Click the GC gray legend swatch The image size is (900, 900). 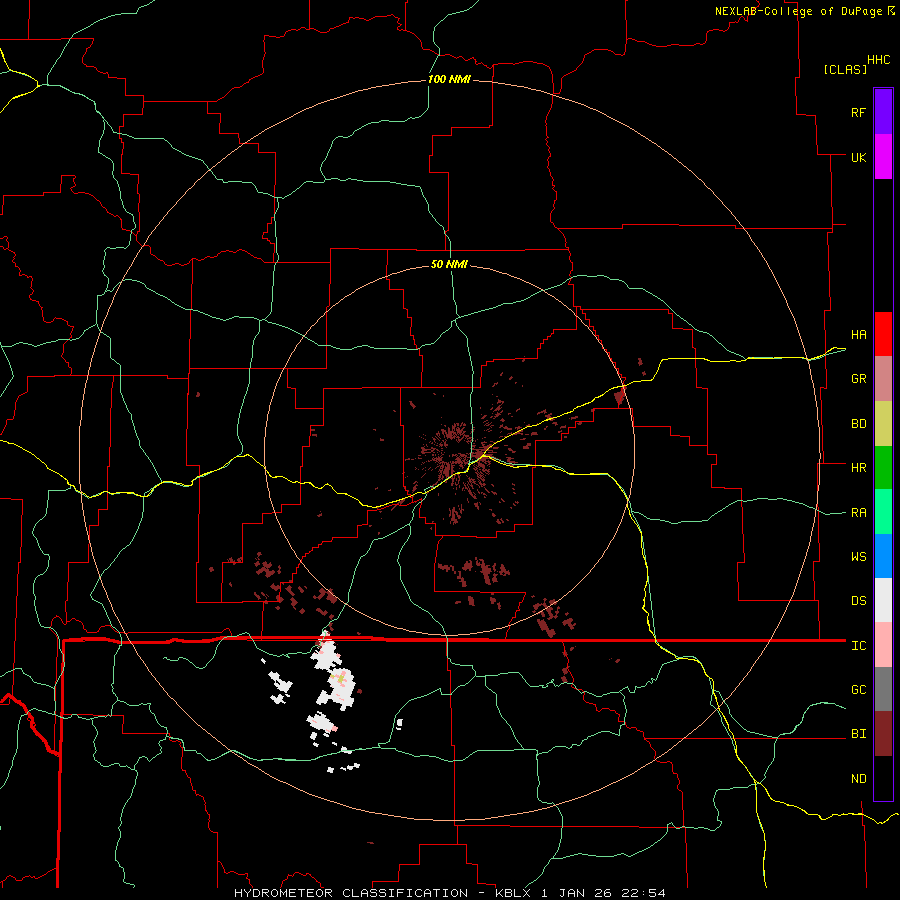tap(883, 689)
